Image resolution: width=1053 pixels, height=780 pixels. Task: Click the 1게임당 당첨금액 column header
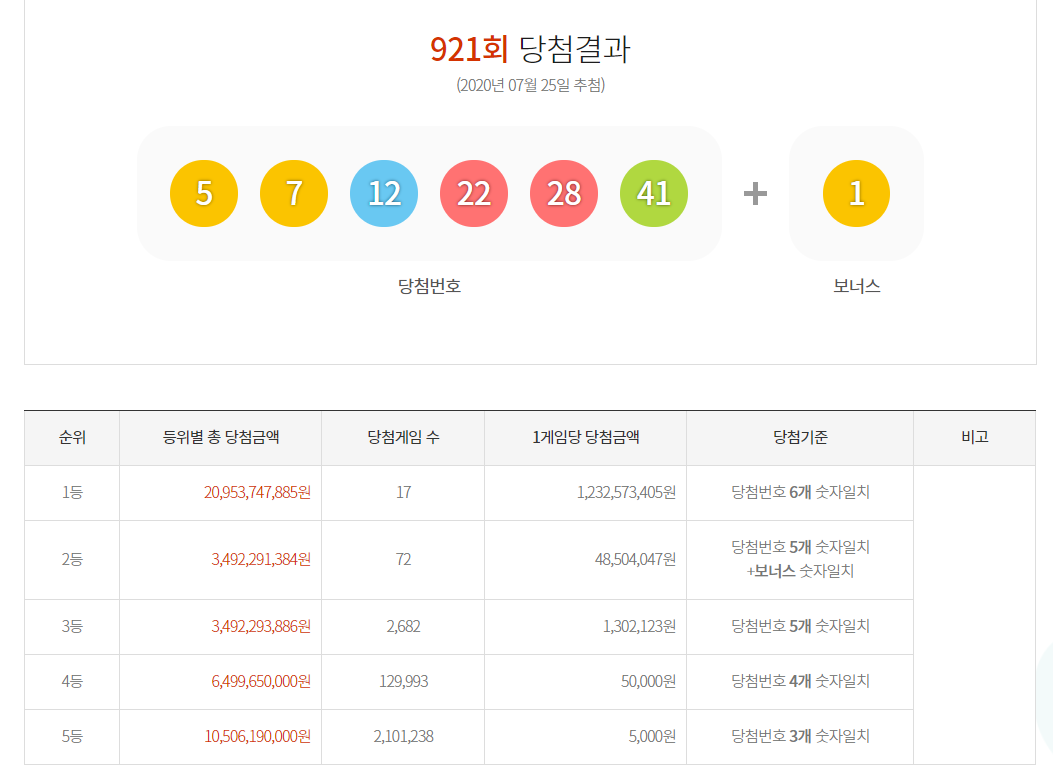click(x=586, y=437)
